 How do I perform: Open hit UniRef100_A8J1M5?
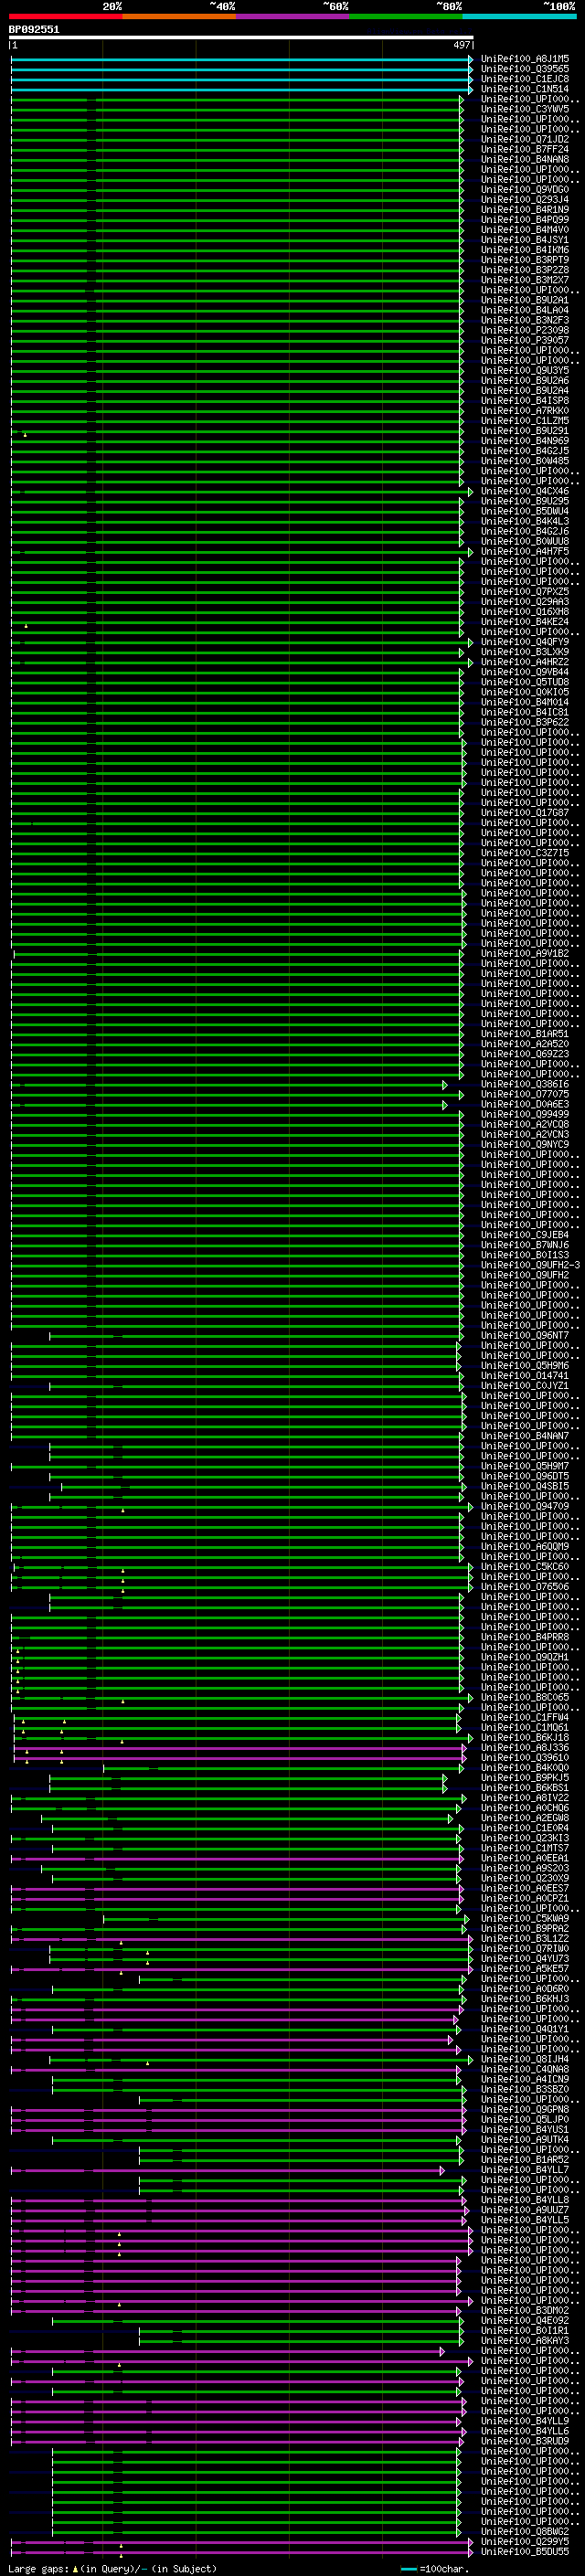pos(525,59)
